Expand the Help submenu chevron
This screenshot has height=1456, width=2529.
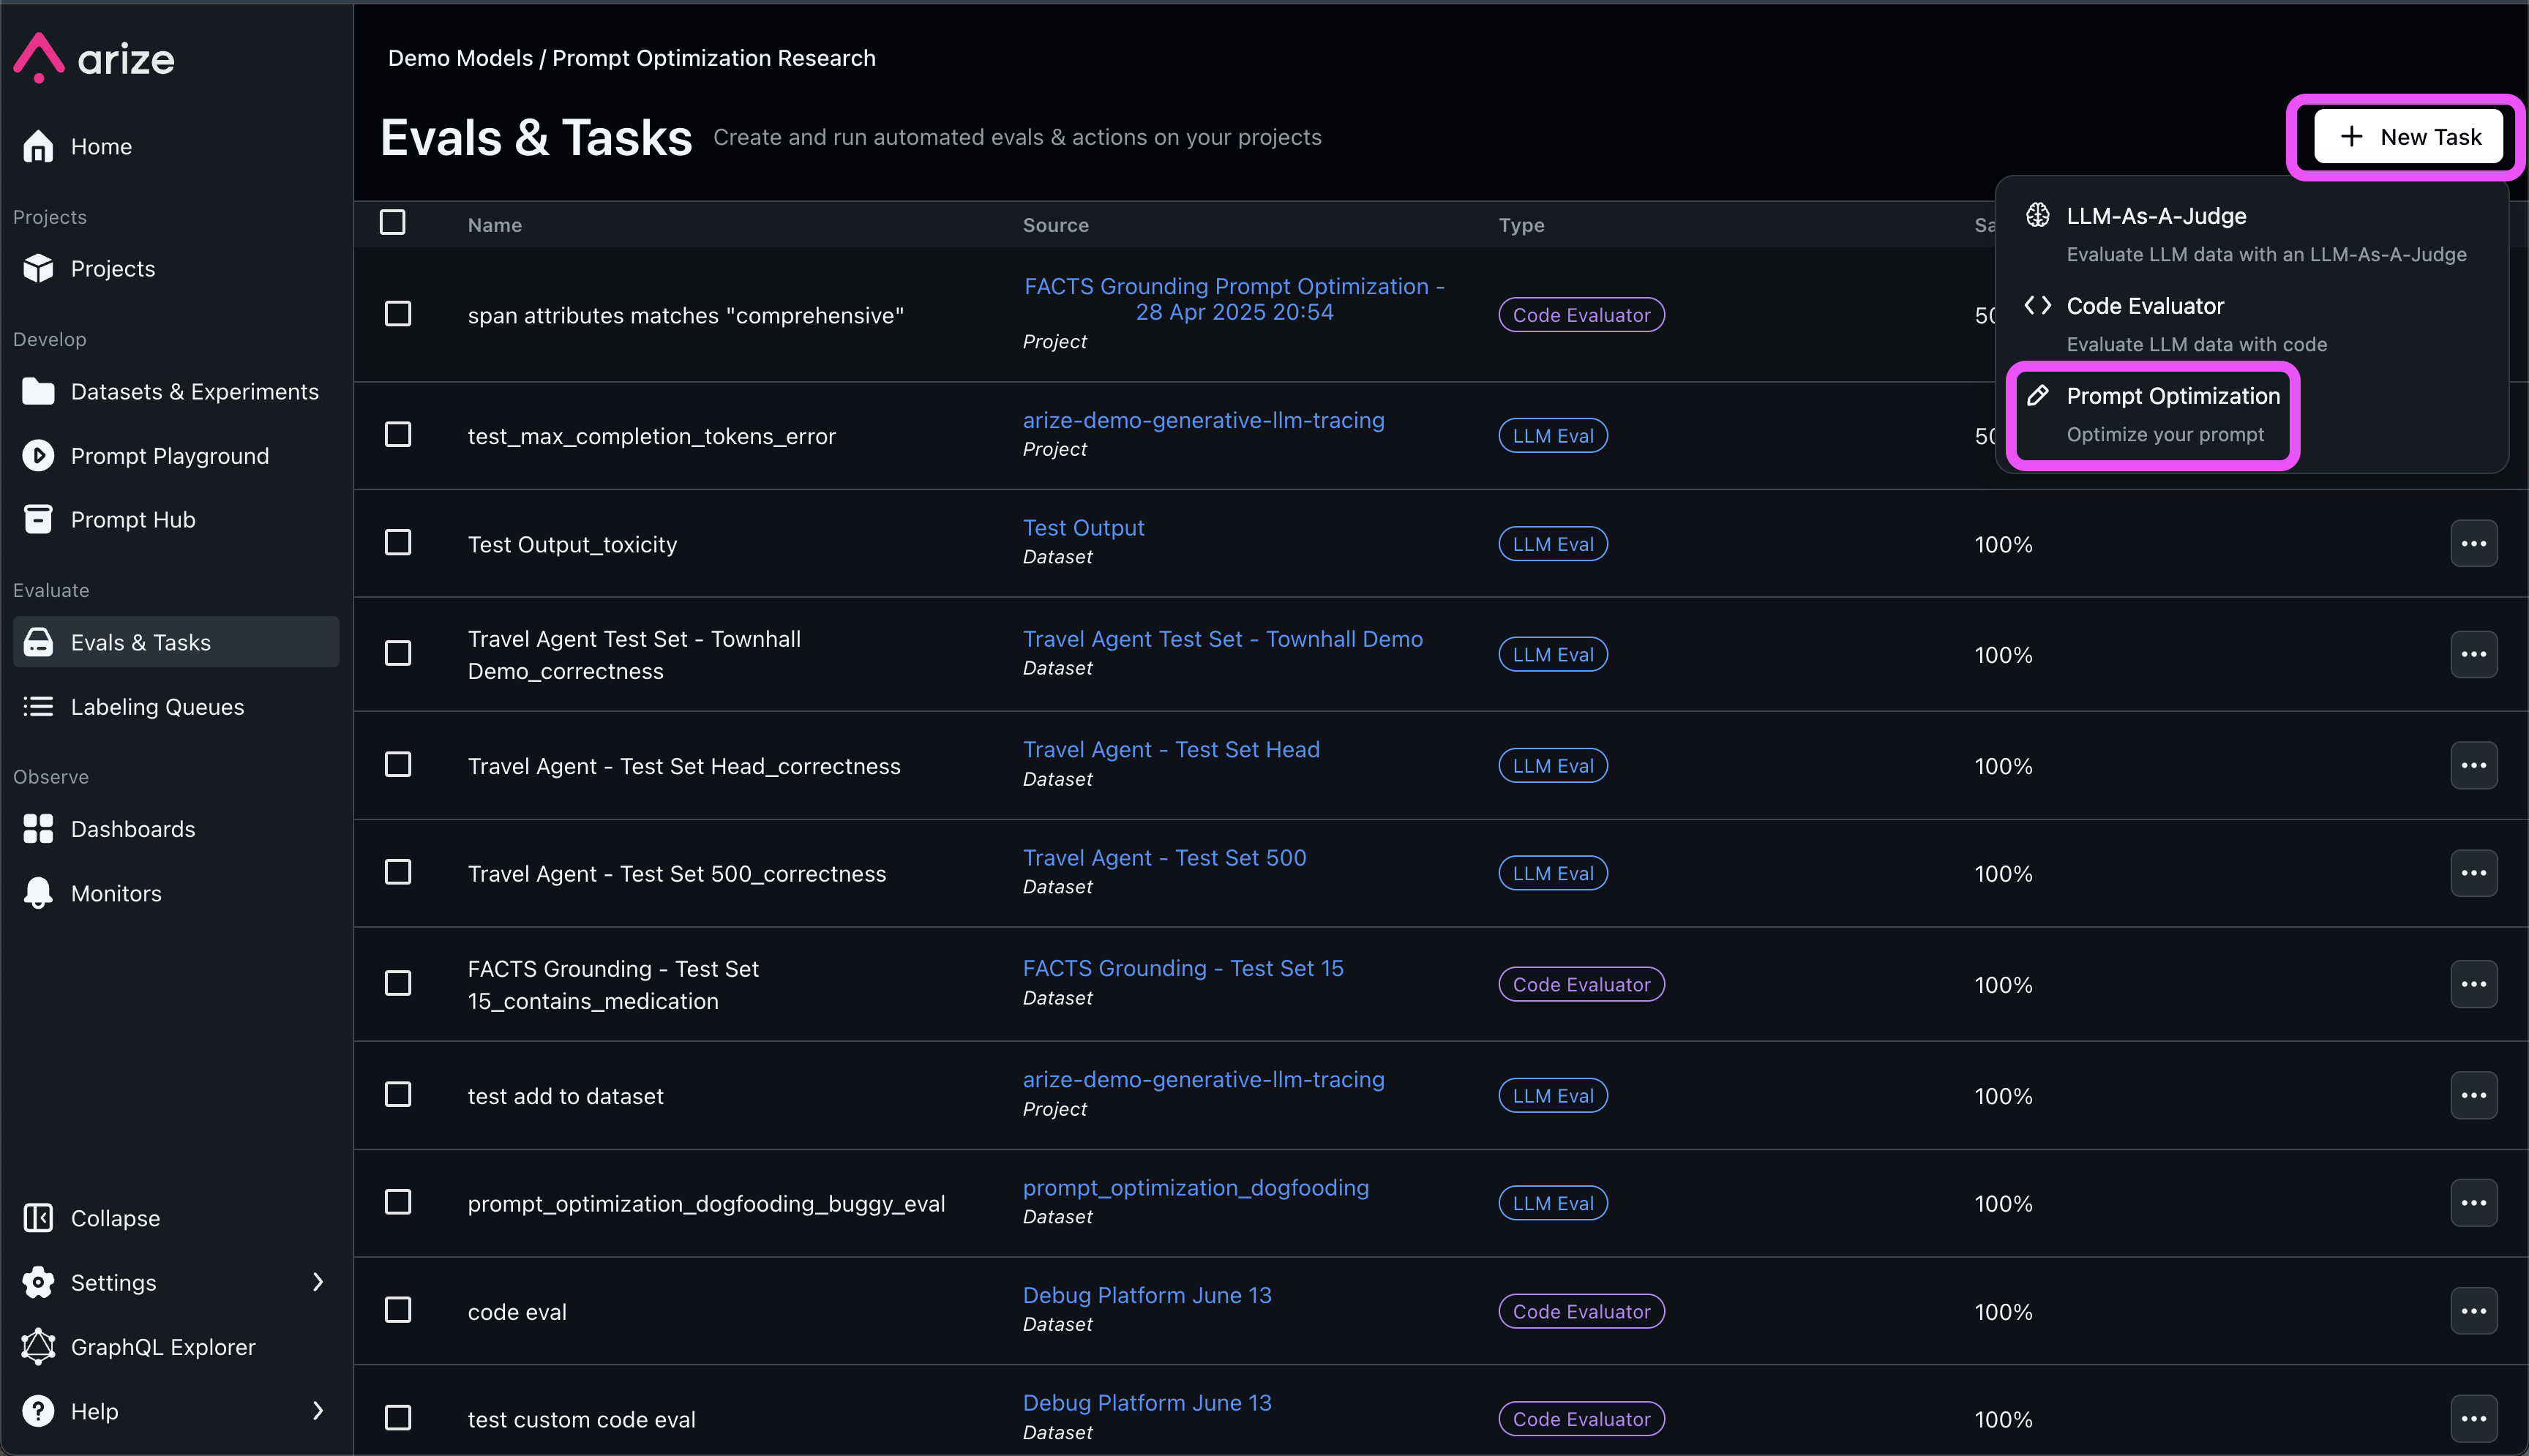click(318, 1410)
